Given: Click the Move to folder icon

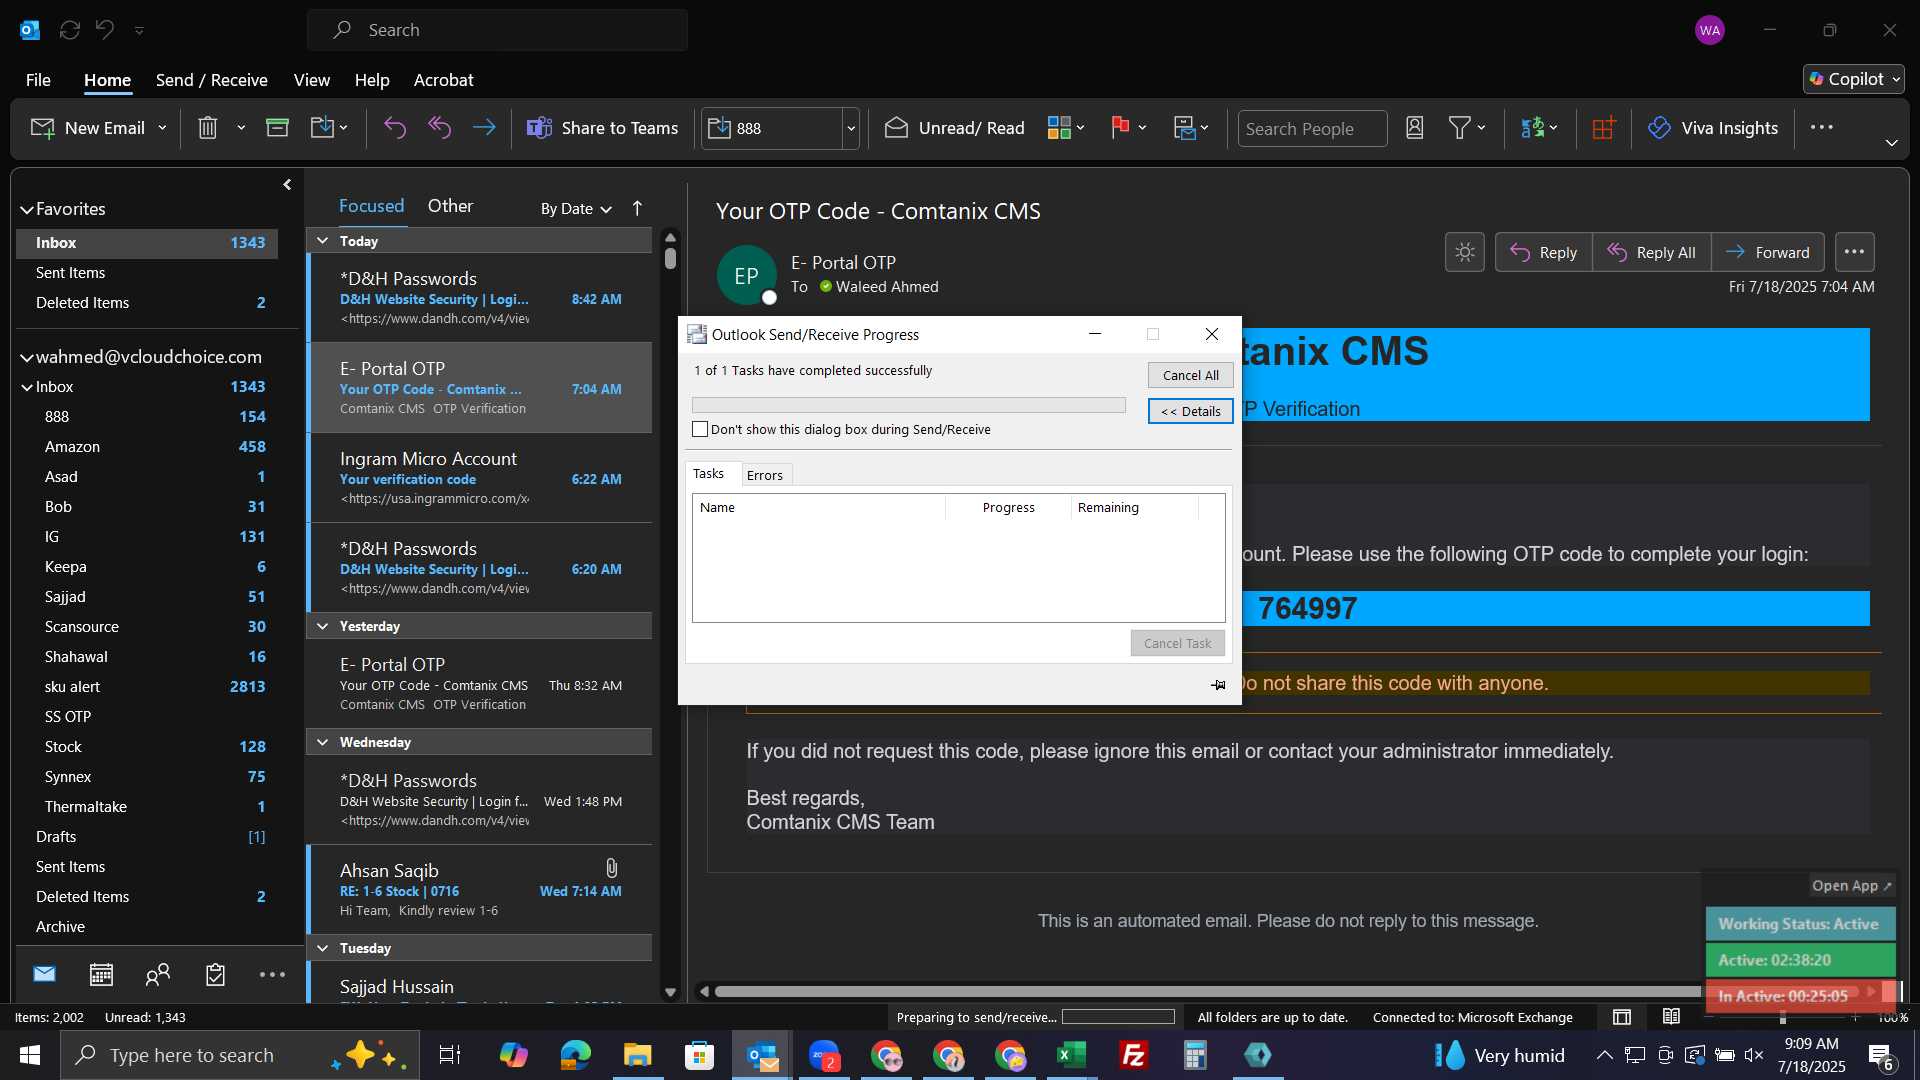Looking at the screenshot, I should pyautogui.click(x=322, y=128).
